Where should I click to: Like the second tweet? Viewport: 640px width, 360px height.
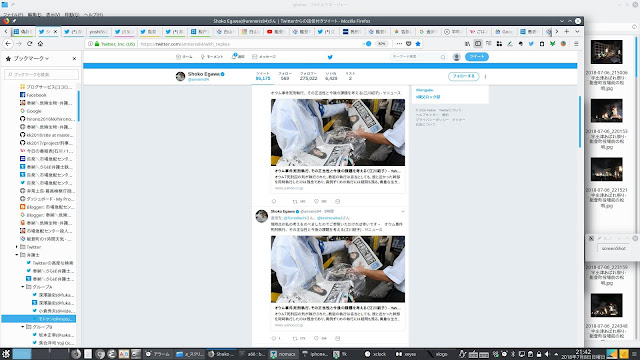click(316, 338)
